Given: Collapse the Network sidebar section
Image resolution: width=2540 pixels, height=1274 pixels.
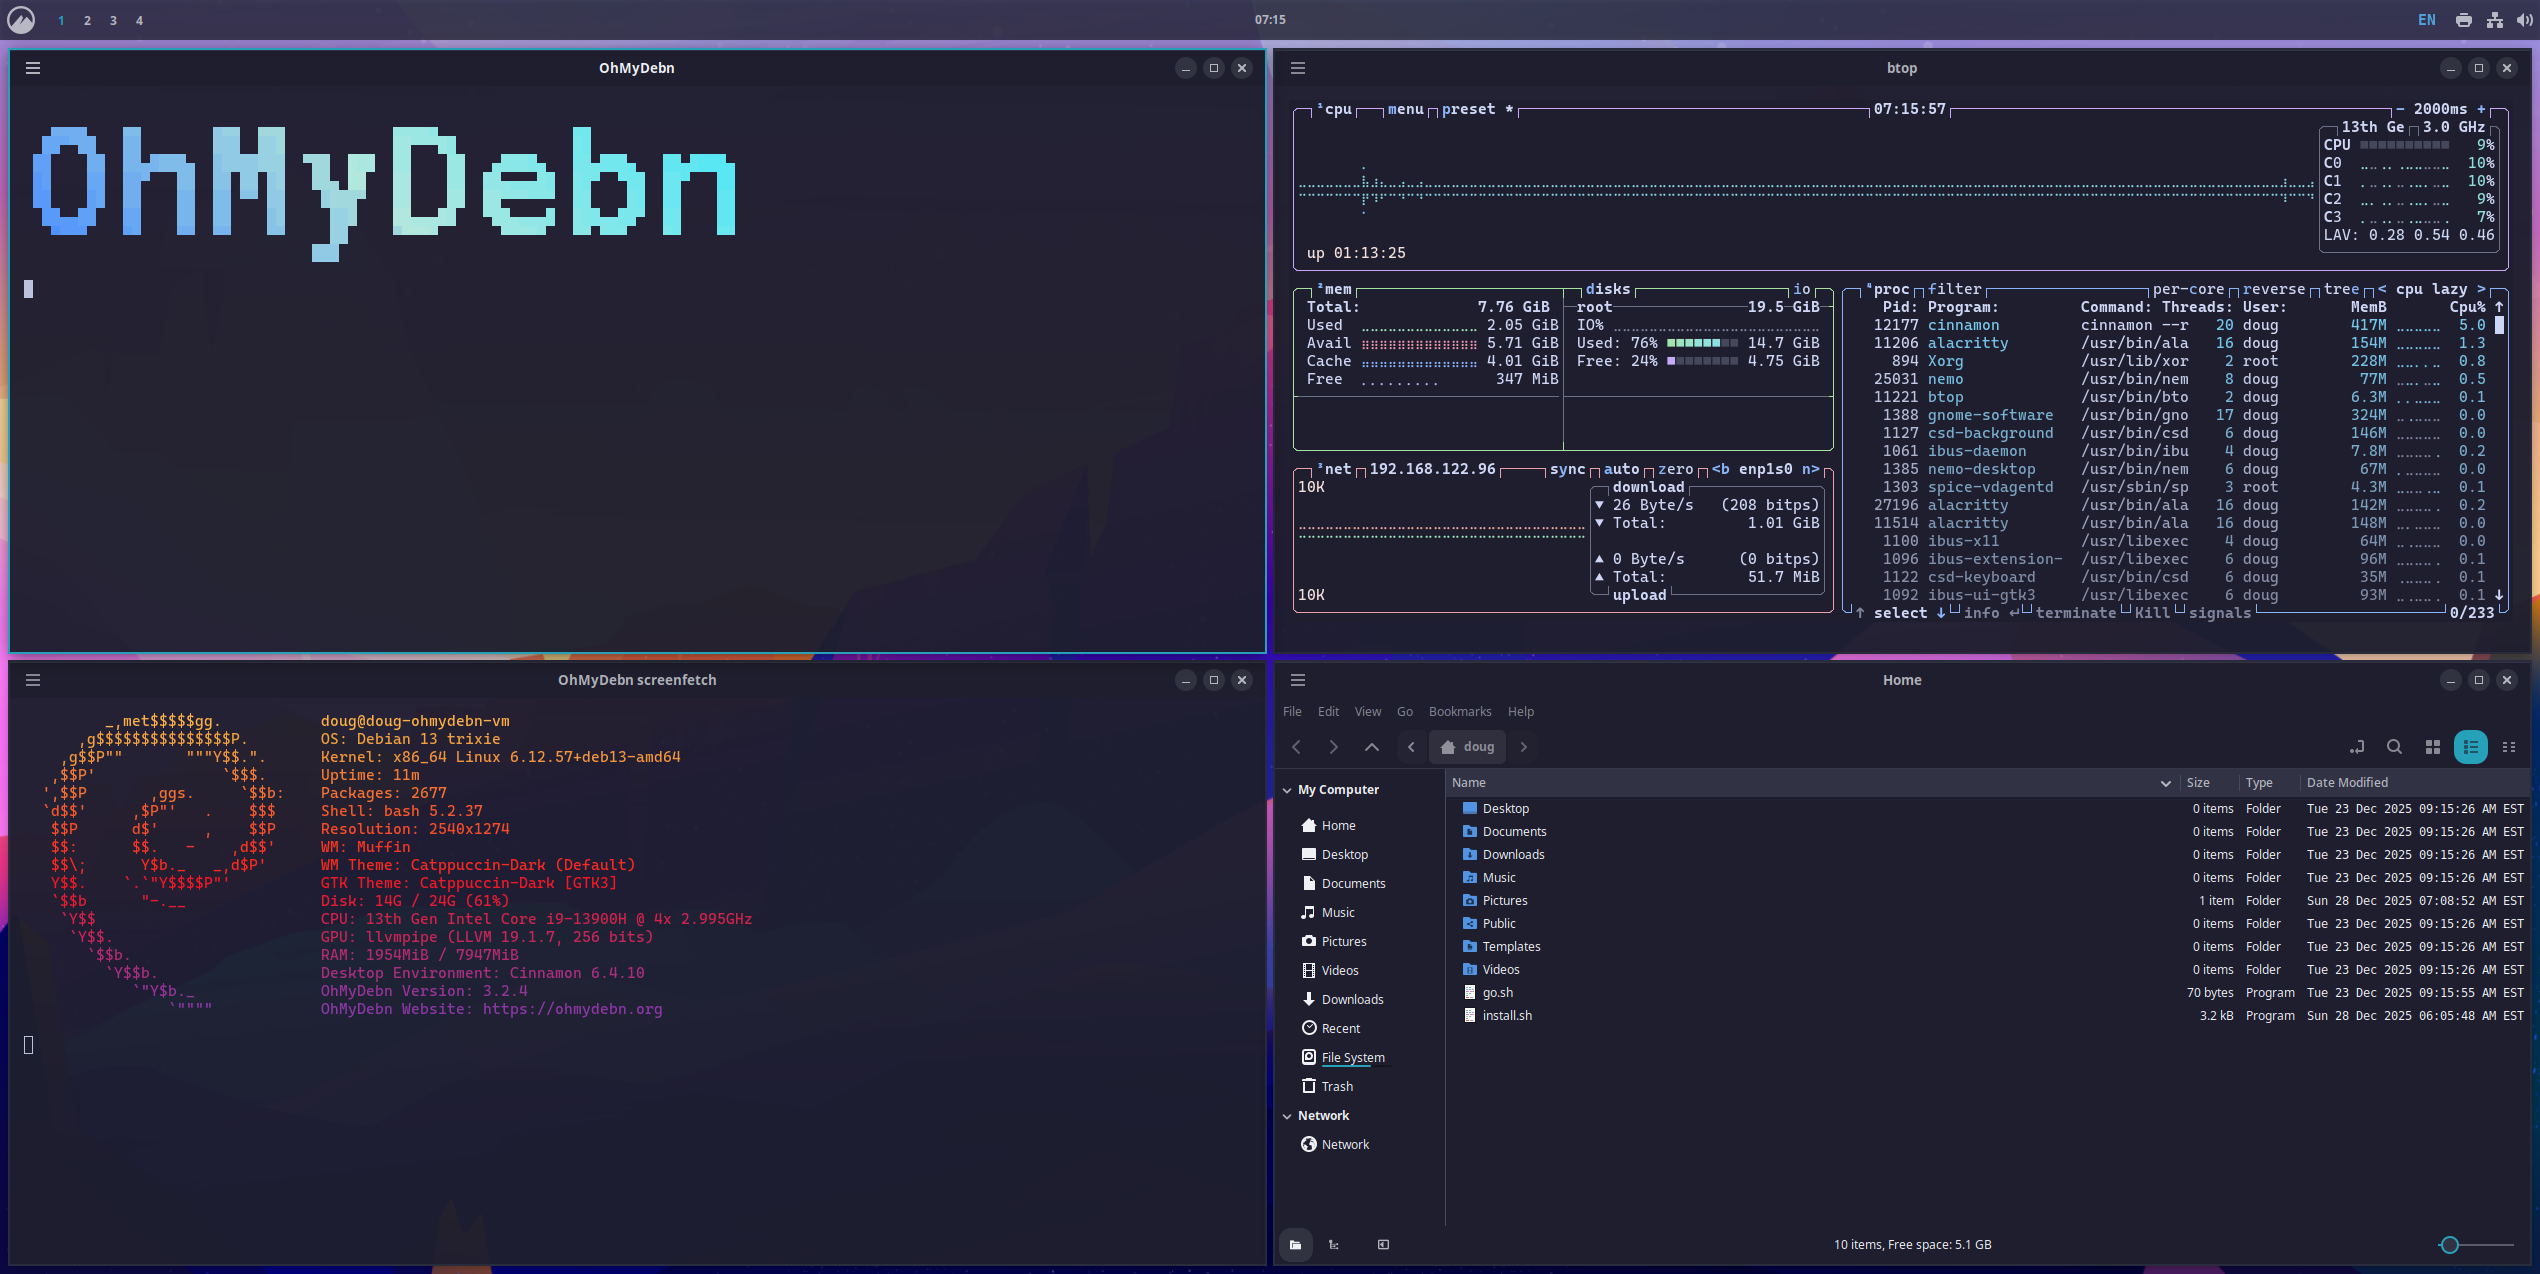Looking at the screenshot, I should (1287, 1116).
